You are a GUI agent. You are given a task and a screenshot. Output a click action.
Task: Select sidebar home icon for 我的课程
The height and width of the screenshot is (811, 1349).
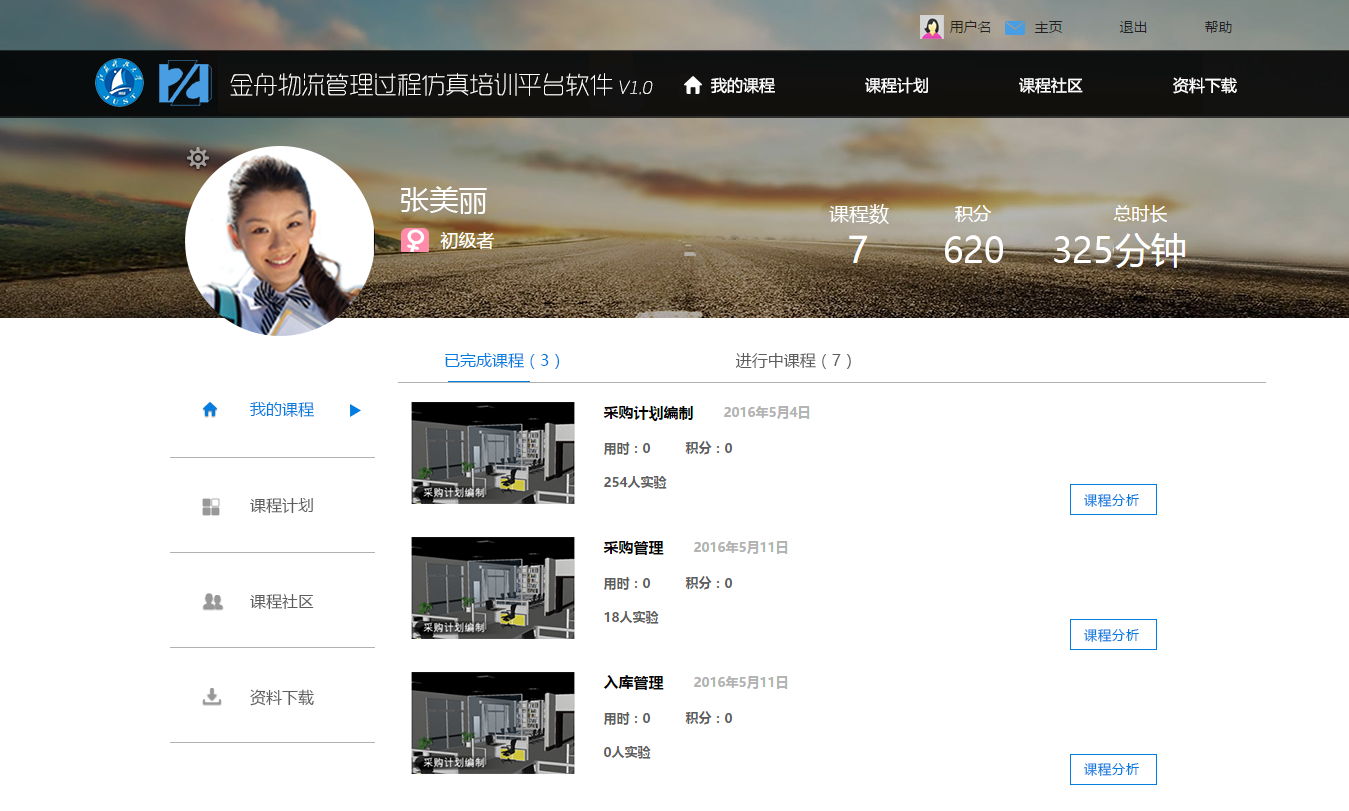(210, 410)
